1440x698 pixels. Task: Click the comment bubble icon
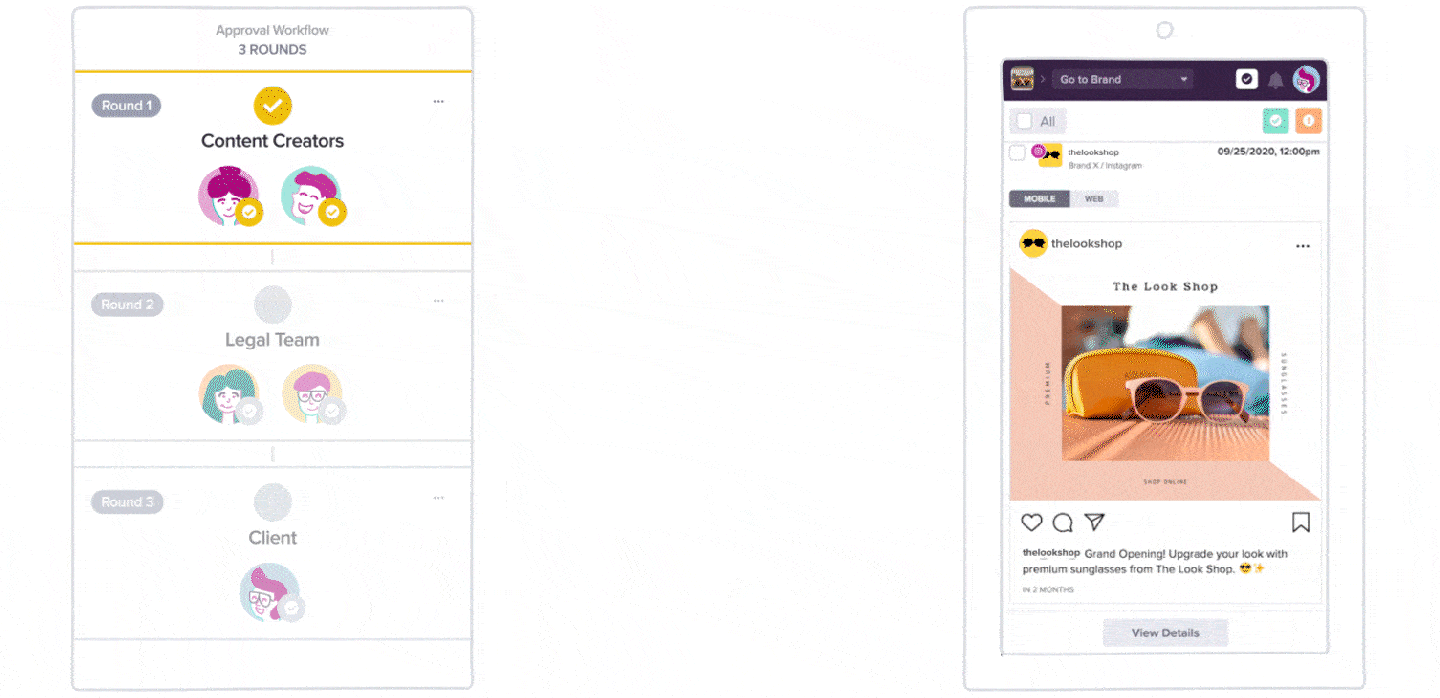1063,522
